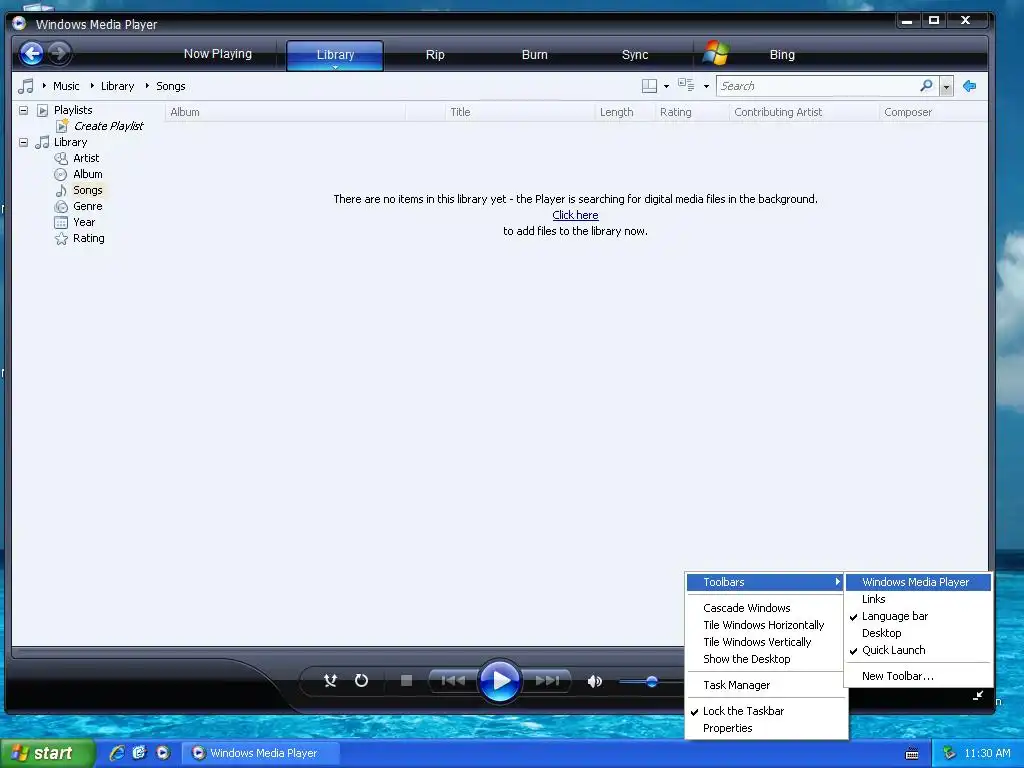This screenshot has width=1024, height=768.
Task: Expand the Music breadcrumb arrow
Action: coord(44,86)
